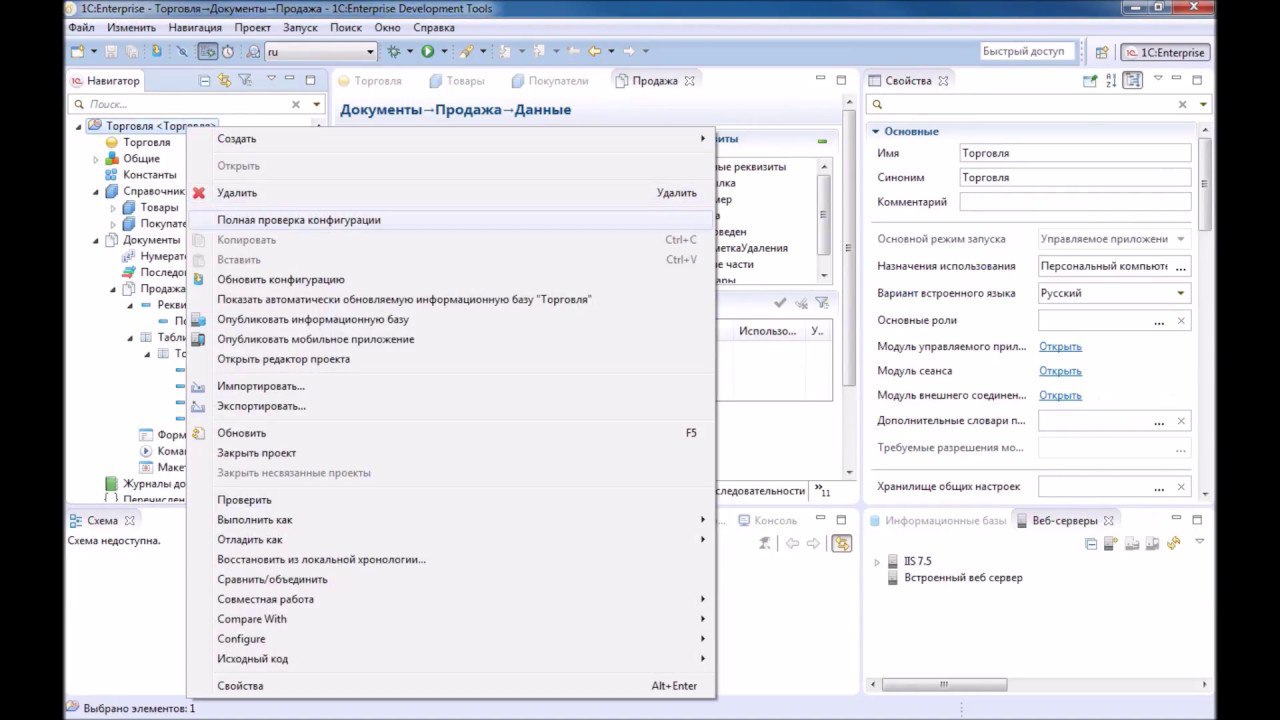Click Открыть link for Модуль управляемого приложения

tap(1060, 347)
